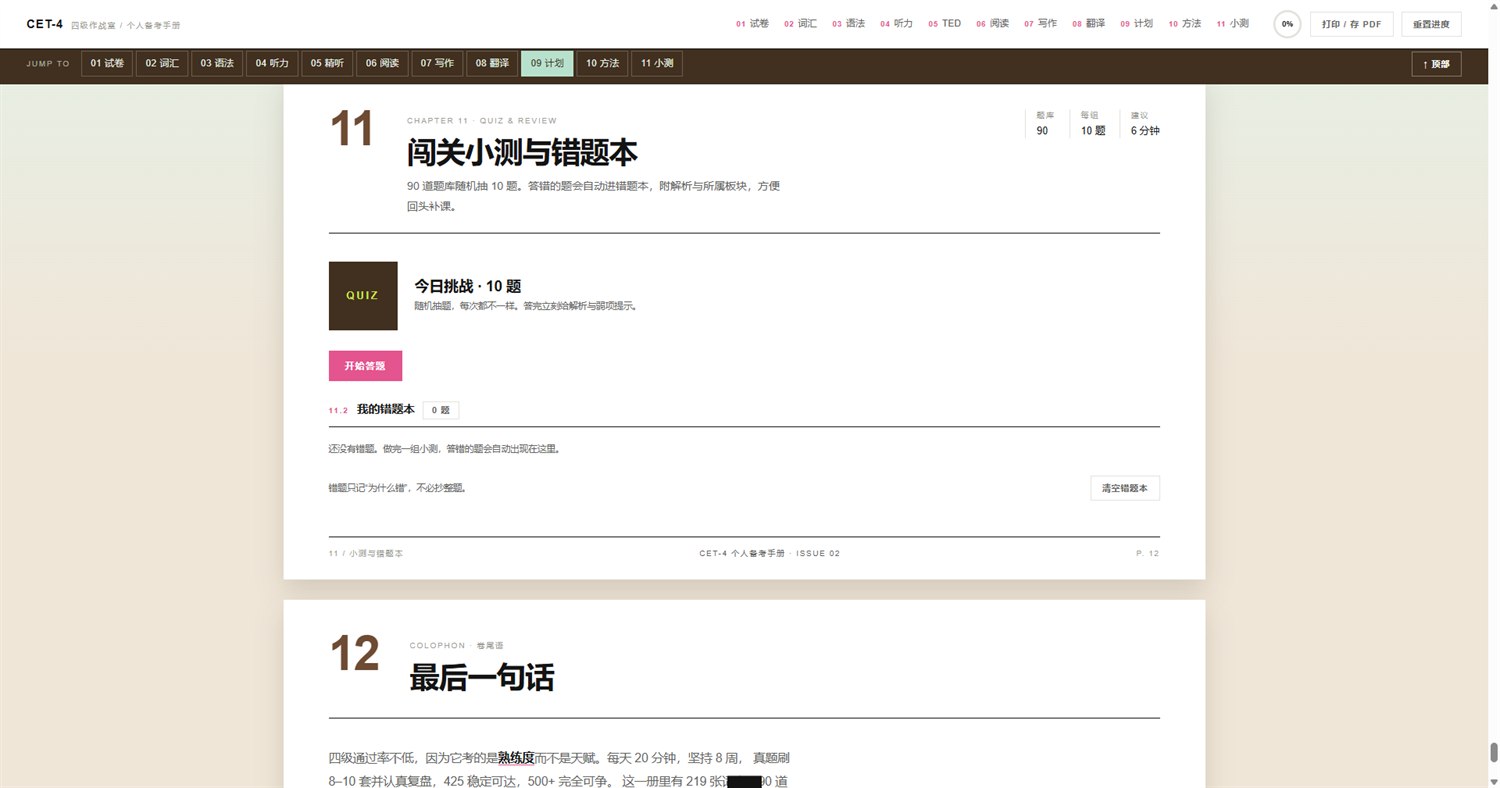This screenshot has height=788, width=1500.
Task: Select 08 翻译 in the white header navigation
Action: coord(1088,23)
